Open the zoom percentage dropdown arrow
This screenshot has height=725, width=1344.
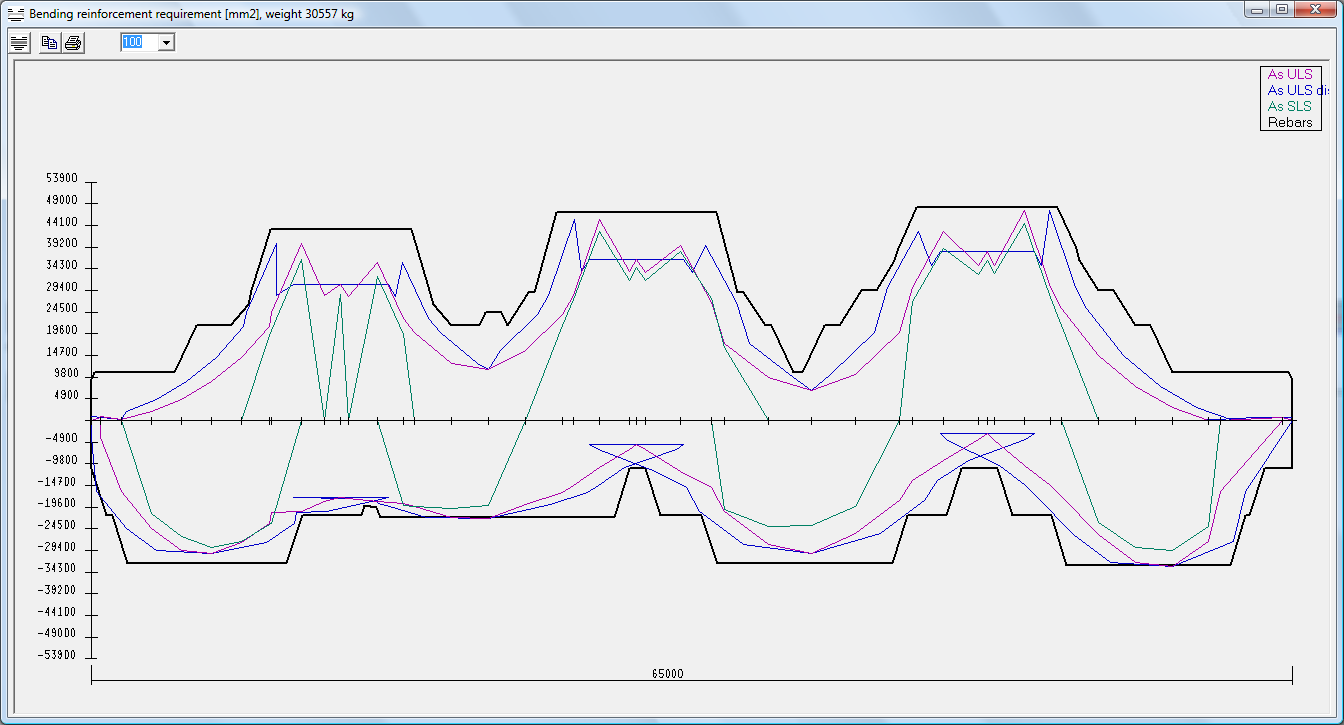point(166,42)
